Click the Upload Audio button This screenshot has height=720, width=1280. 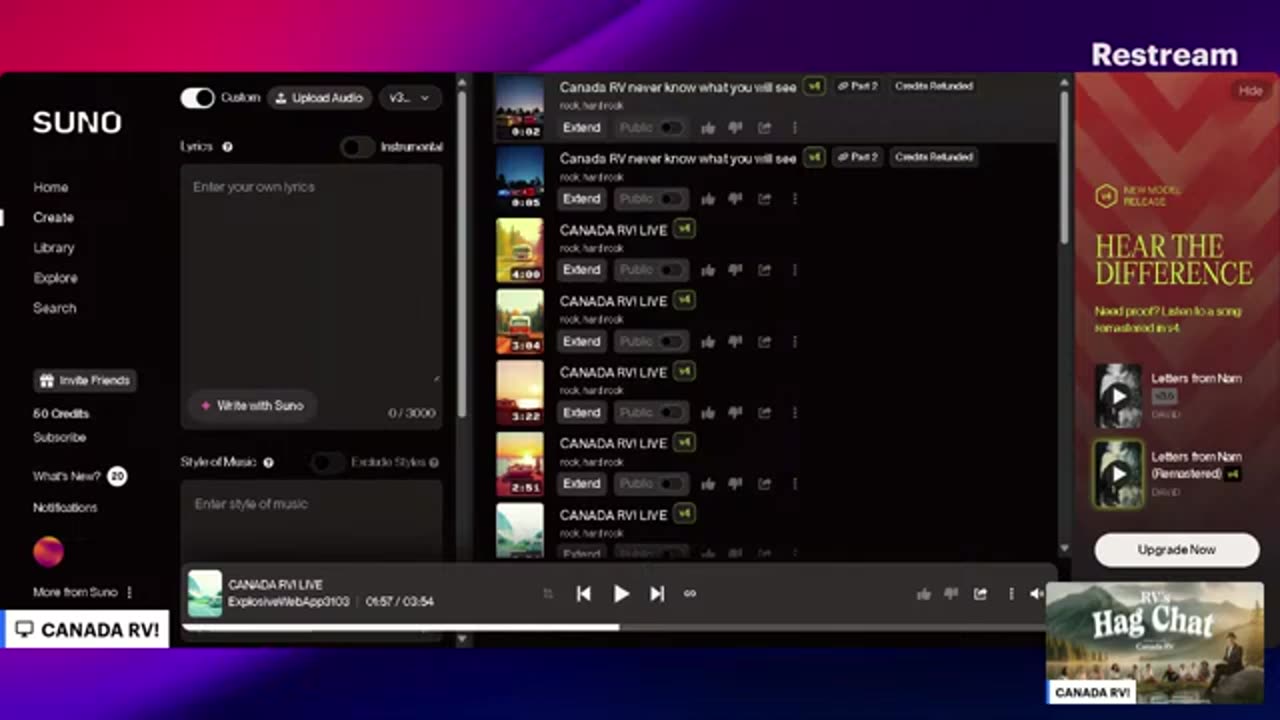(320, 98)
